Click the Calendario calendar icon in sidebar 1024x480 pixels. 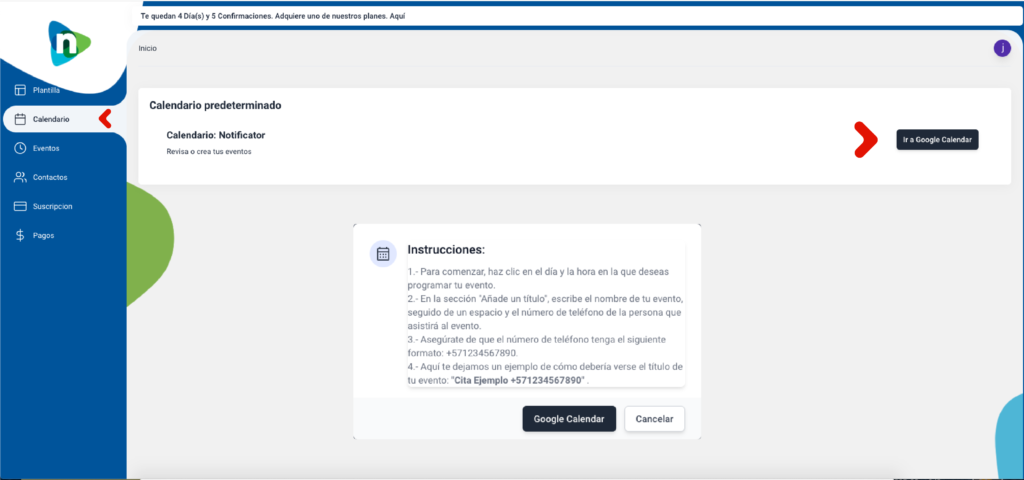pos(20,119)
